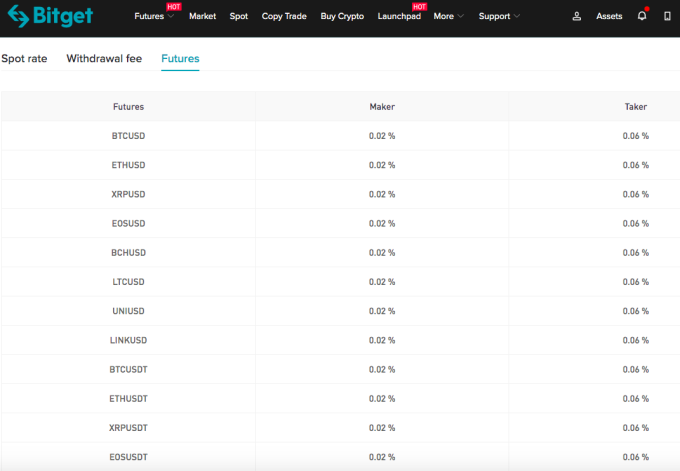680x471 pixels.
Task: Open the Market page
Action: (x=202, y=16)
